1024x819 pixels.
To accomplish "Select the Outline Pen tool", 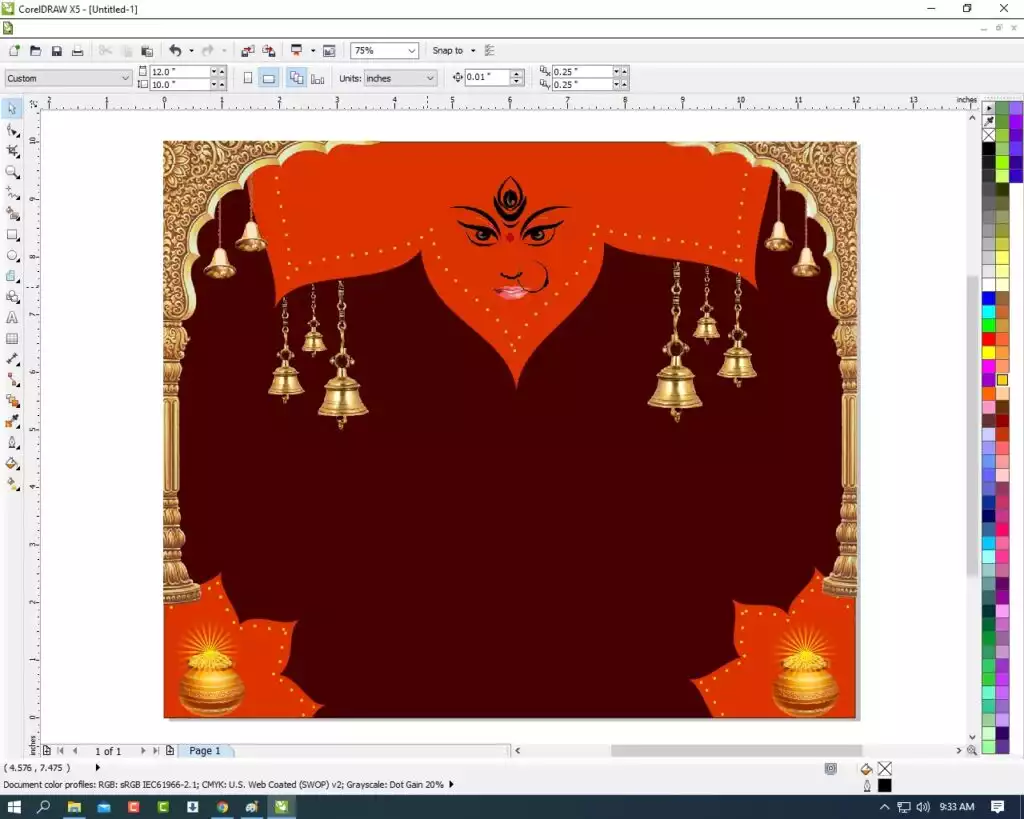I will click(x=12, y=443).
